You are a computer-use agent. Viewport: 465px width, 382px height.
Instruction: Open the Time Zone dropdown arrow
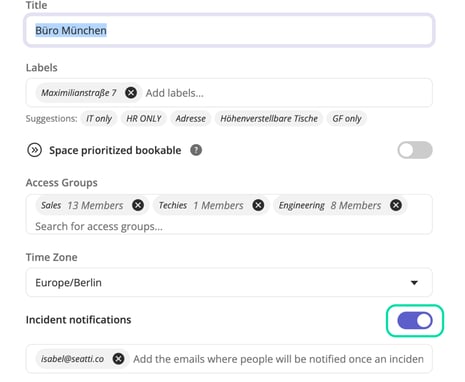point(414,283)
